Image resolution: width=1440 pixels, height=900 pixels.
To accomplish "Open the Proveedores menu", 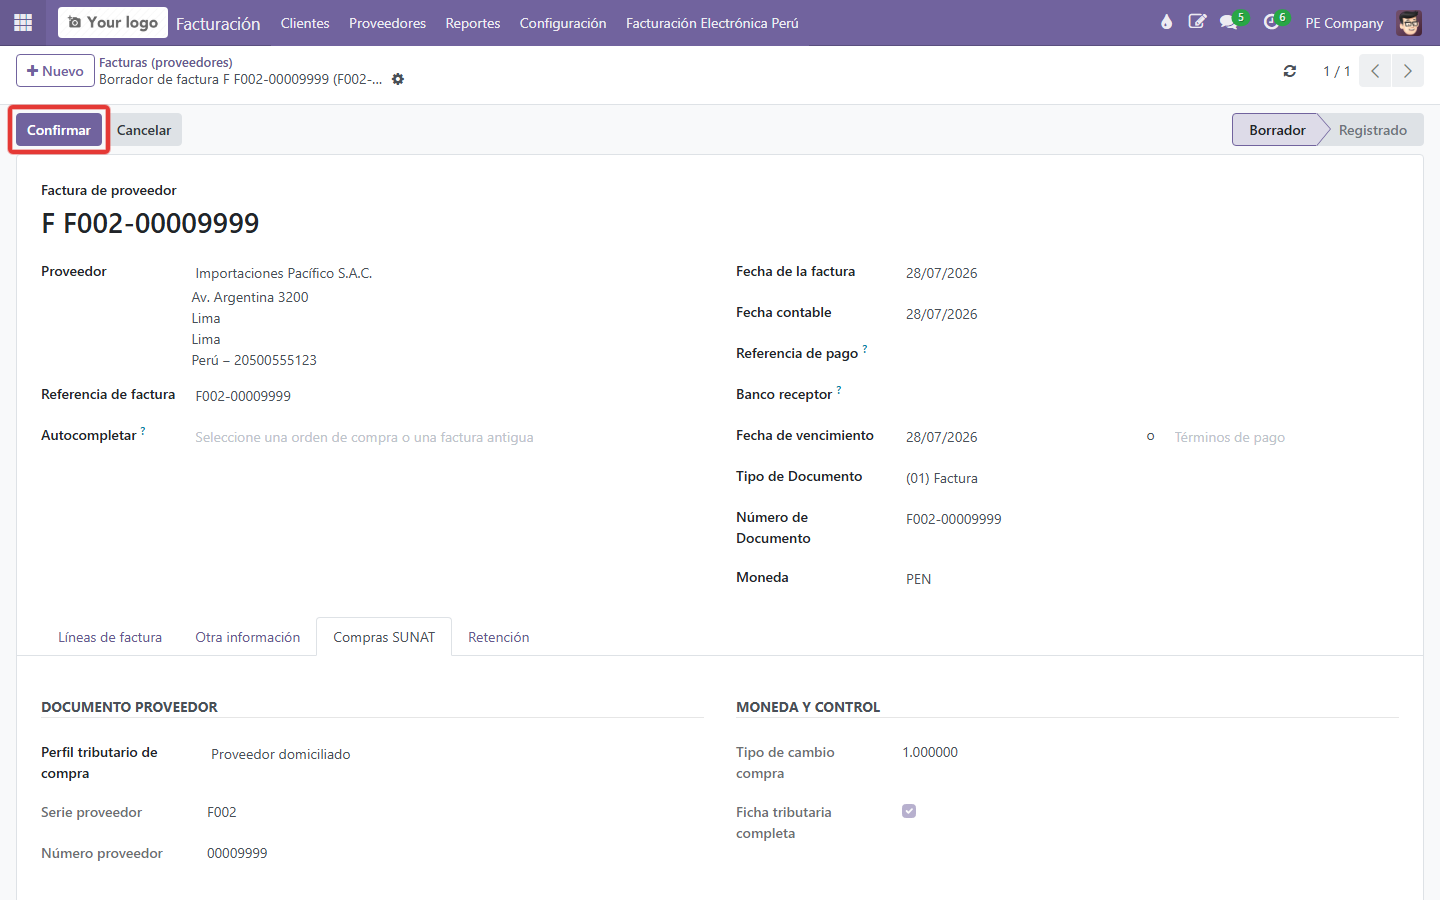I will click(x=387, y=23).
